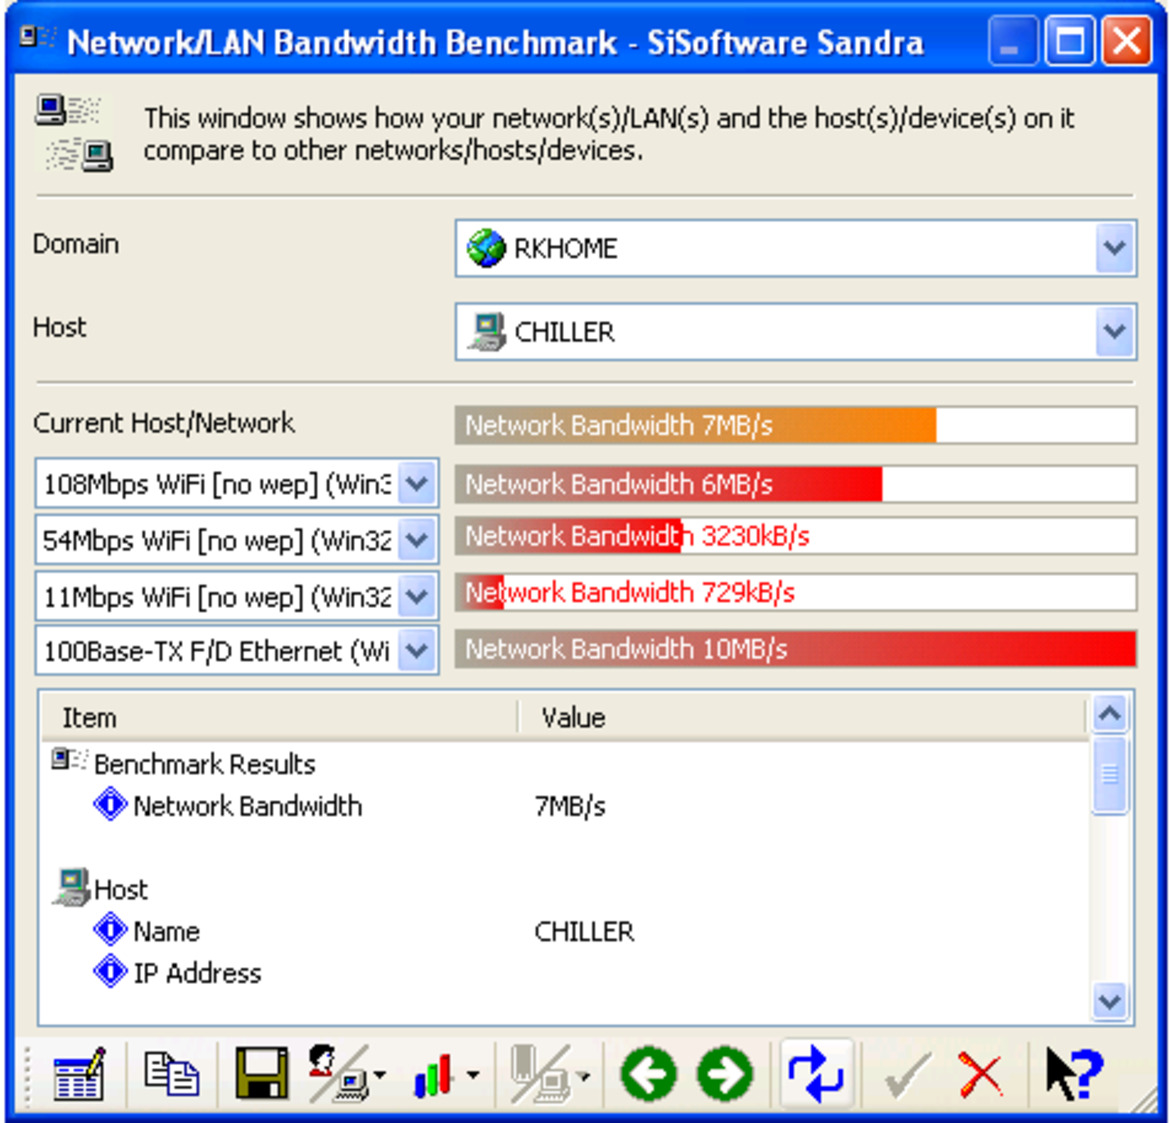The width and height of the screenshot is (1170, 1123).
Task: Click the 3230kB/s bandwidth bar
Action: coord(796,536)
